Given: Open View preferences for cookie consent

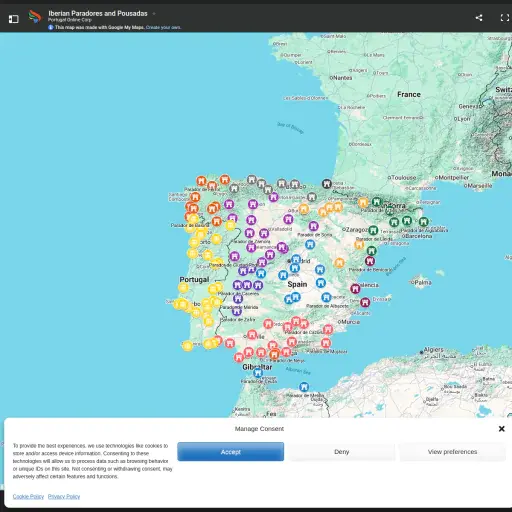Looking at the screenshot, I should coord(453,452).
